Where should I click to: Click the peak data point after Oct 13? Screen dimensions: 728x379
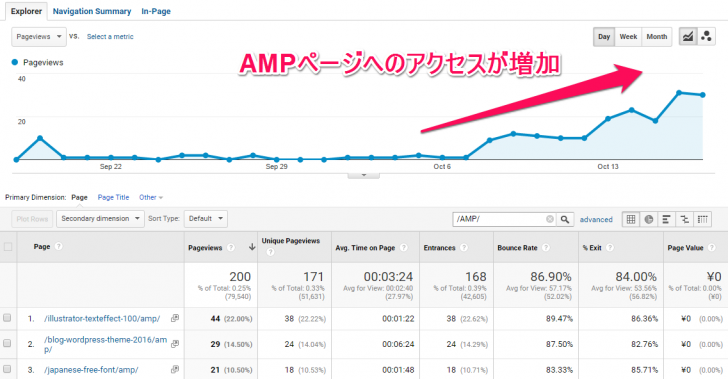click(679, 93)
